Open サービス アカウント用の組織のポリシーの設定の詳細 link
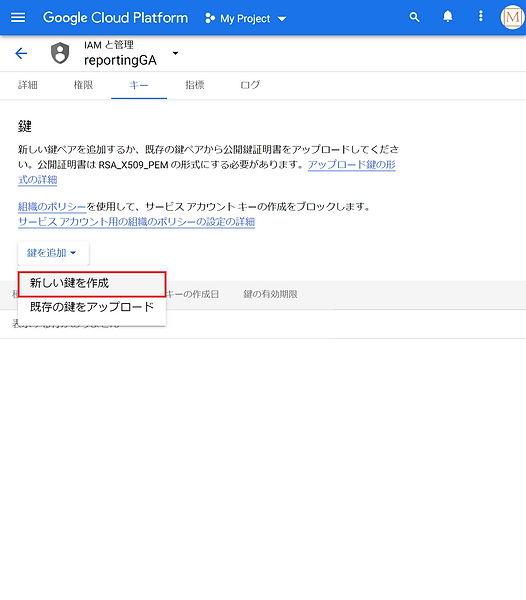This screenshot has width=526, height=600. coord(137,222)
